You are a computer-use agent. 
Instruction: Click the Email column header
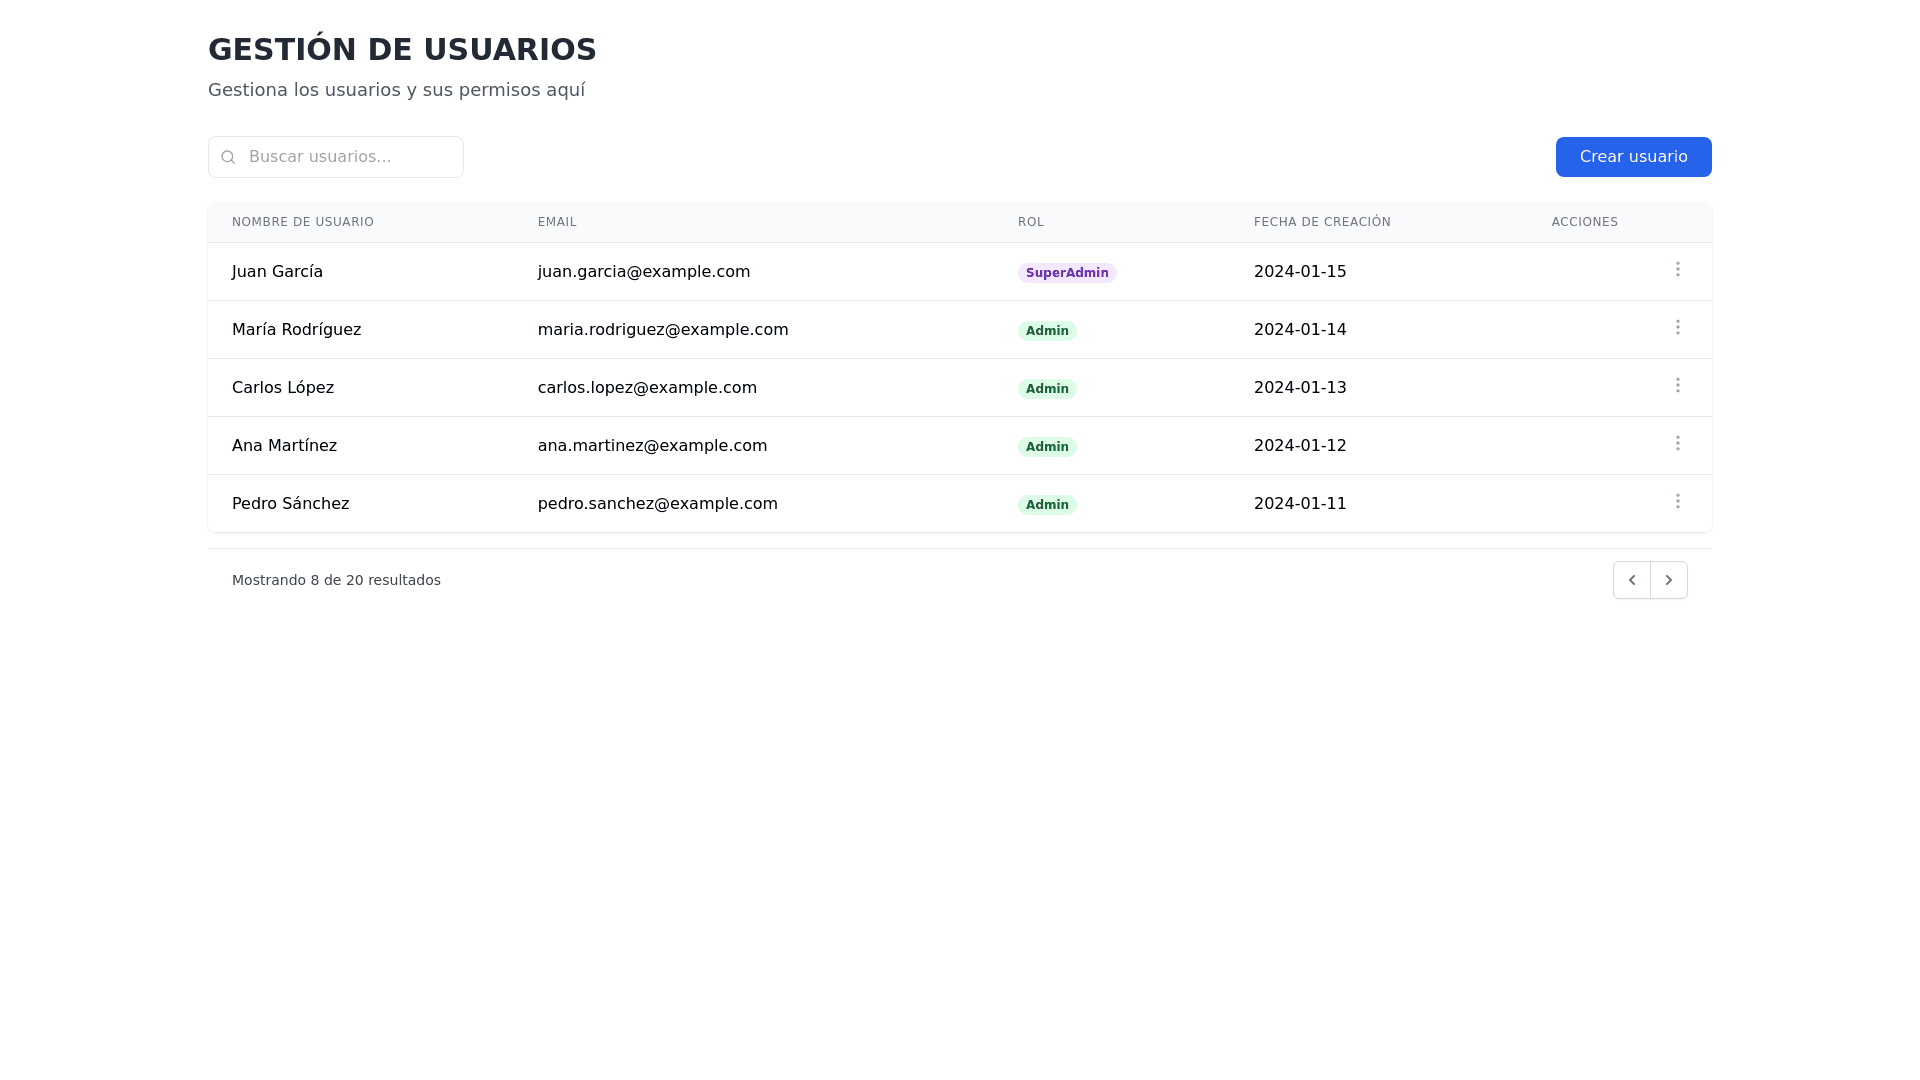(557, 222)
